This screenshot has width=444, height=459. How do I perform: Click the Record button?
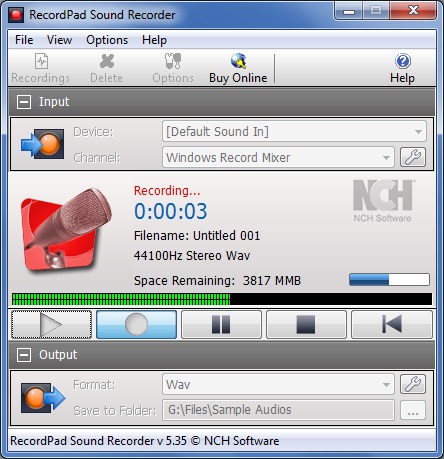pyautogui.click(x=136, y=324)
